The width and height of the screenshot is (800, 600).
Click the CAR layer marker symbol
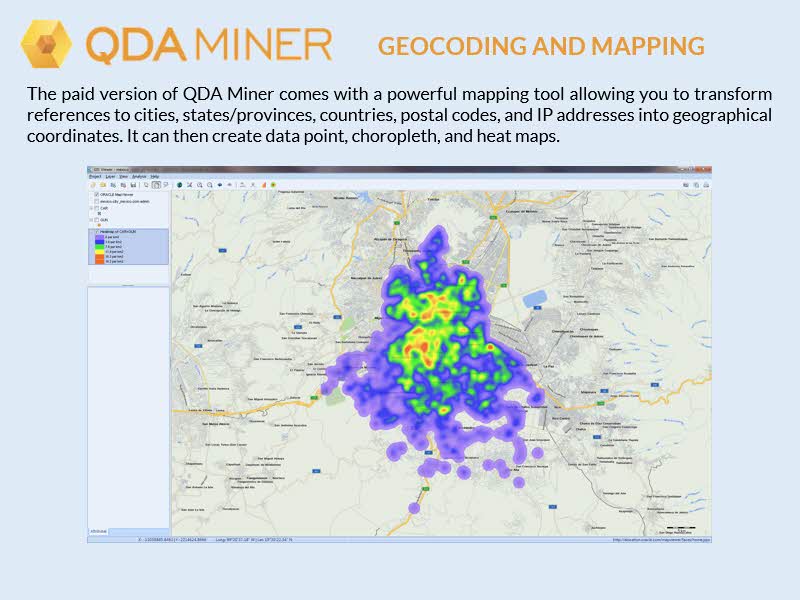click(99, 214)
